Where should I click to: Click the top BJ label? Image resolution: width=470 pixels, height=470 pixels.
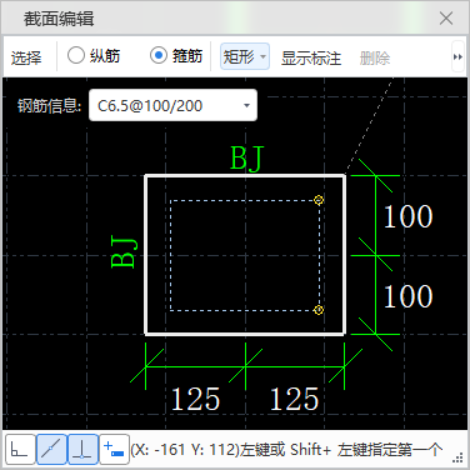[247, 158]
